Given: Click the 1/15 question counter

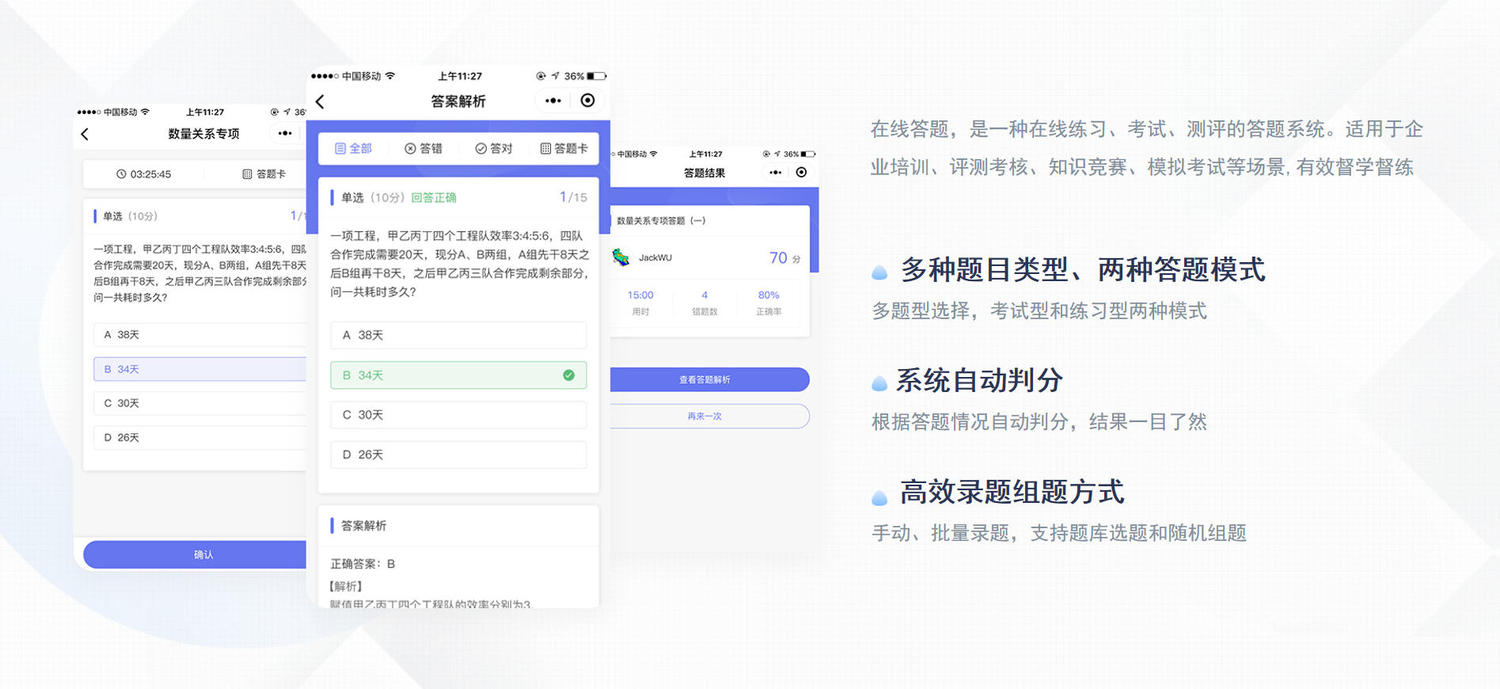Looking at the screenshot, I should [574, 197].
